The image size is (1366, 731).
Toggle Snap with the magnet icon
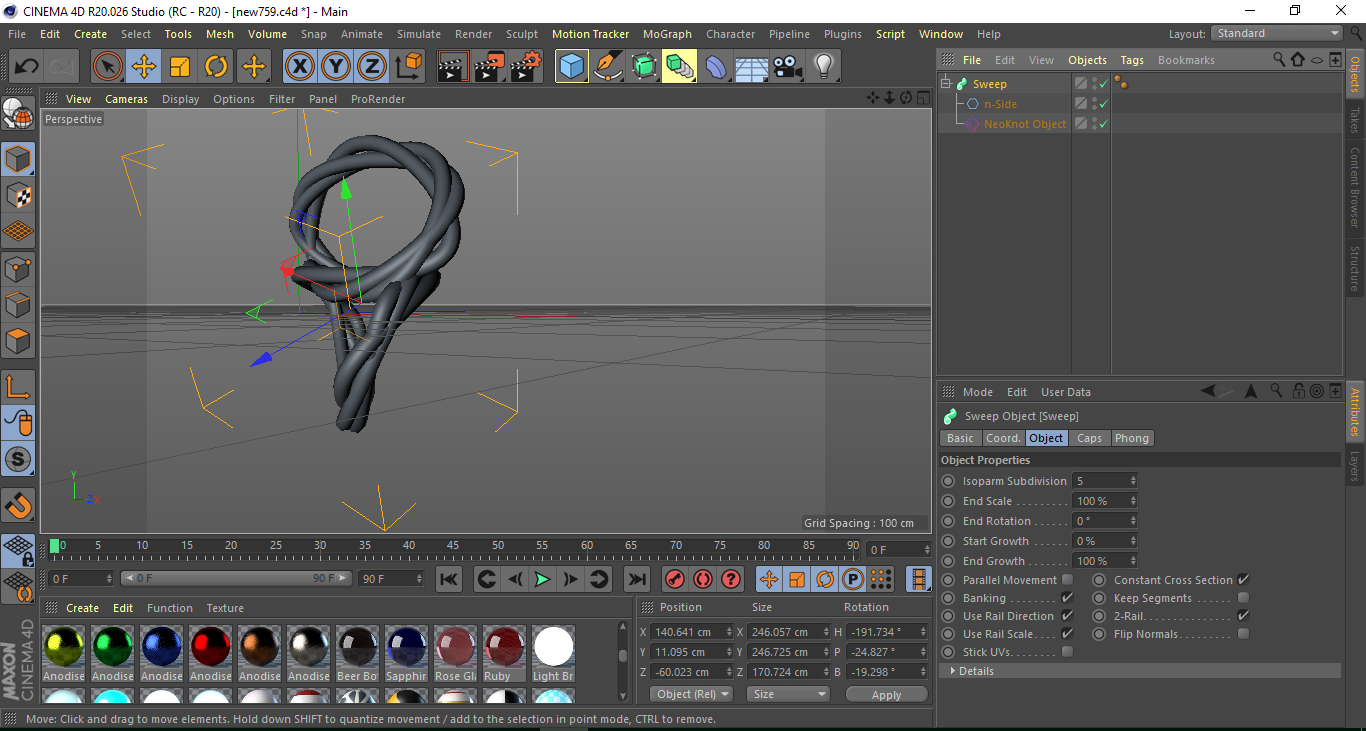coord(18,505)
